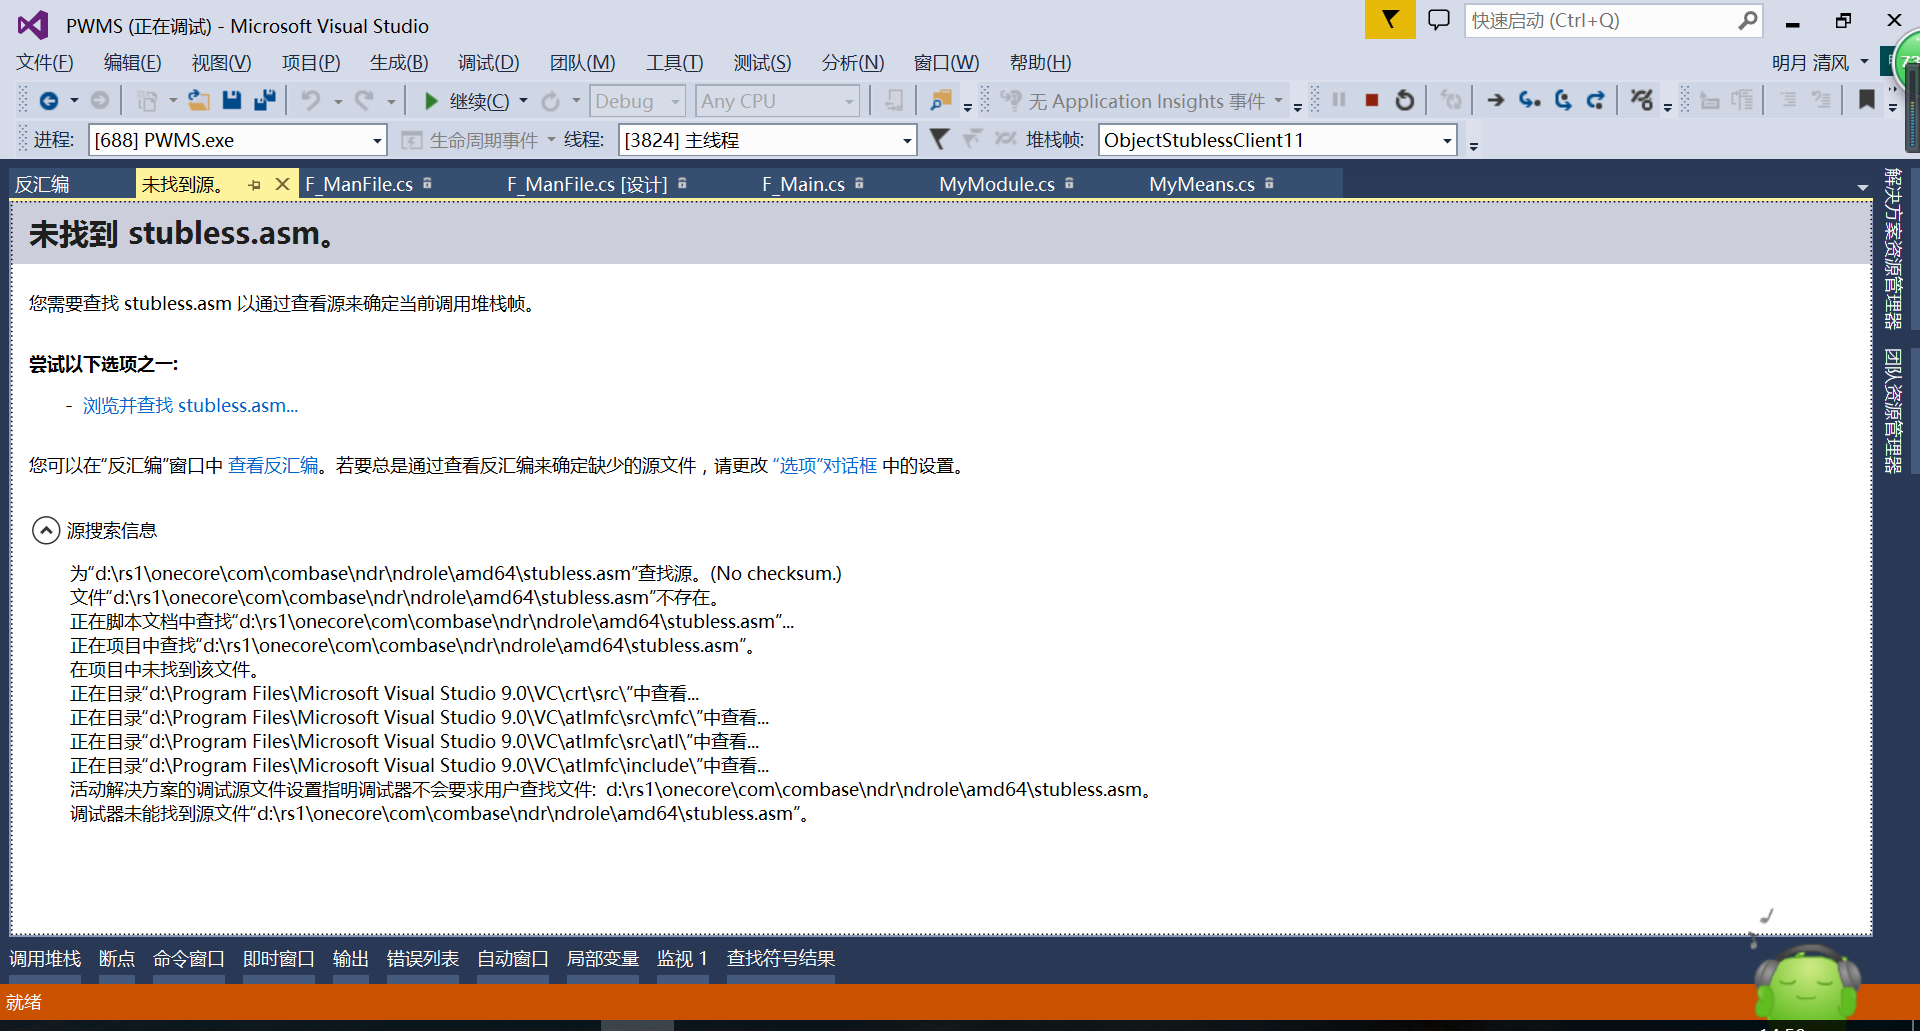
Task: Click the 浏览并查找 stubless.asm... link
Action: (190, 406)
